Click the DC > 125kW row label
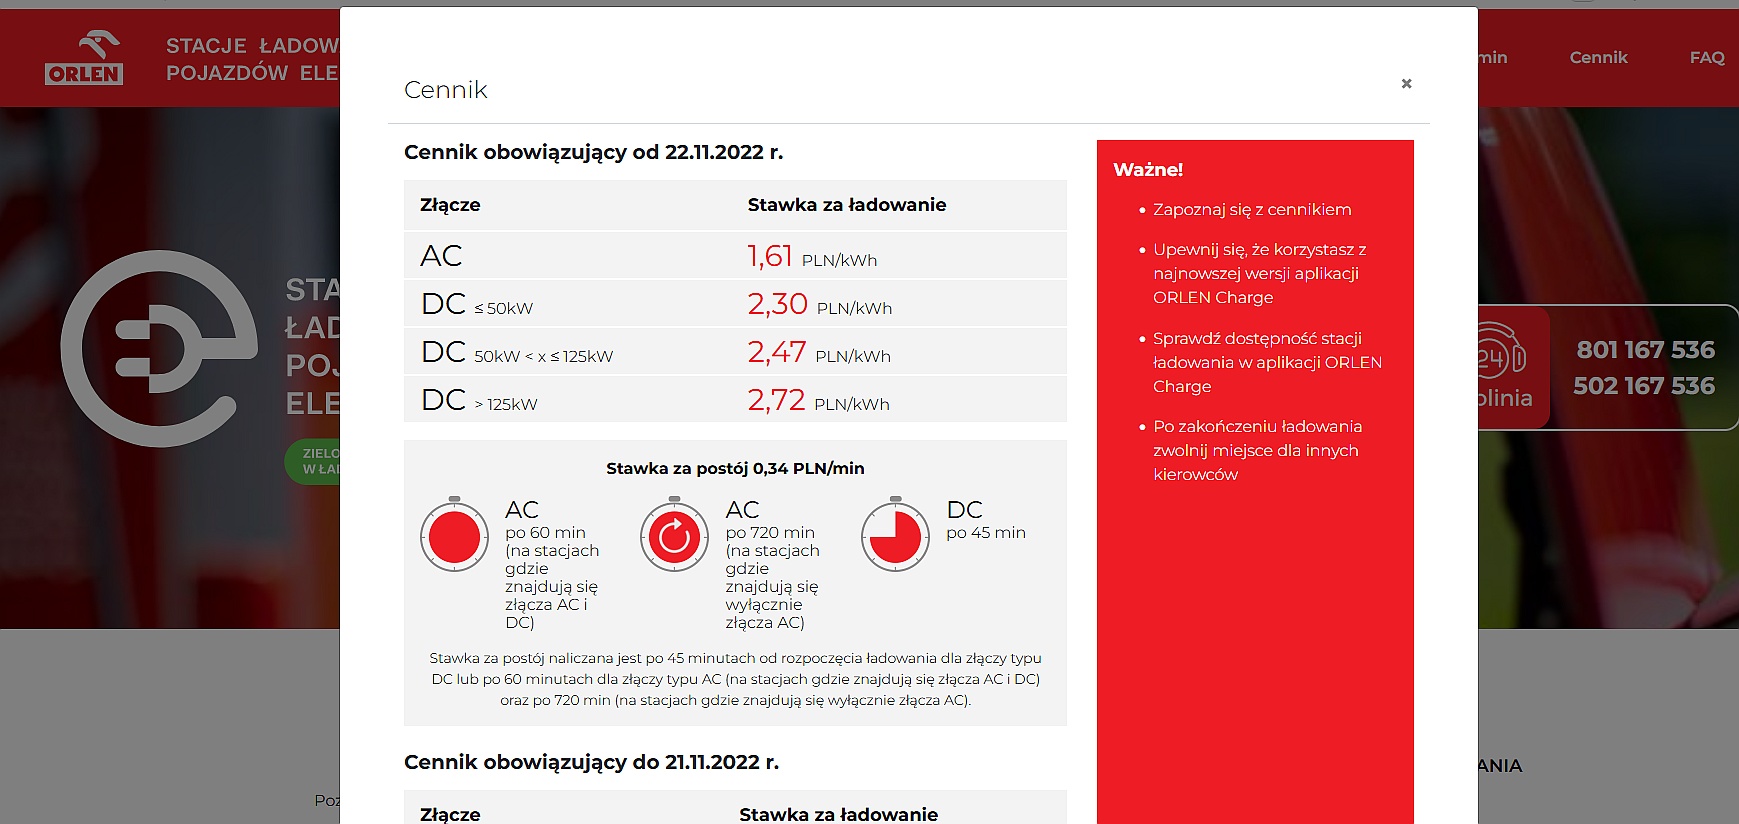The width and height of the screenshot is (1739, 824). [479, 400]
